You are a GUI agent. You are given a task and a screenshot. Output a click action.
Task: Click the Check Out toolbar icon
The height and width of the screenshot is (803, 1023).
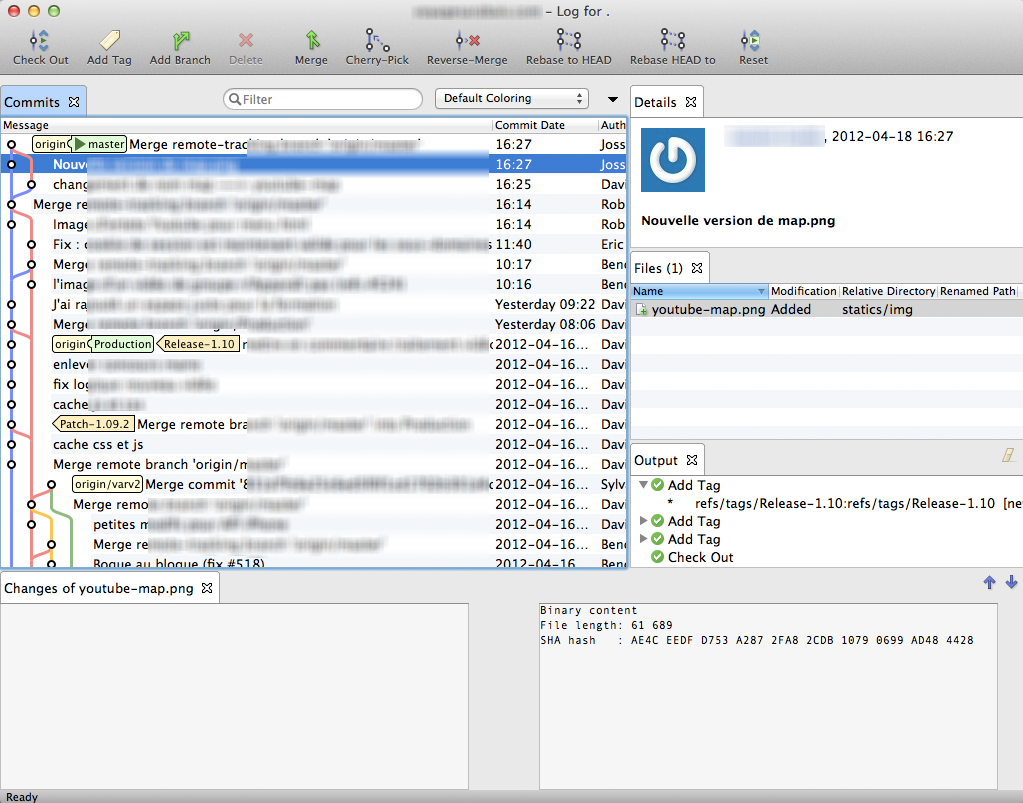click(x=40, y=41)
